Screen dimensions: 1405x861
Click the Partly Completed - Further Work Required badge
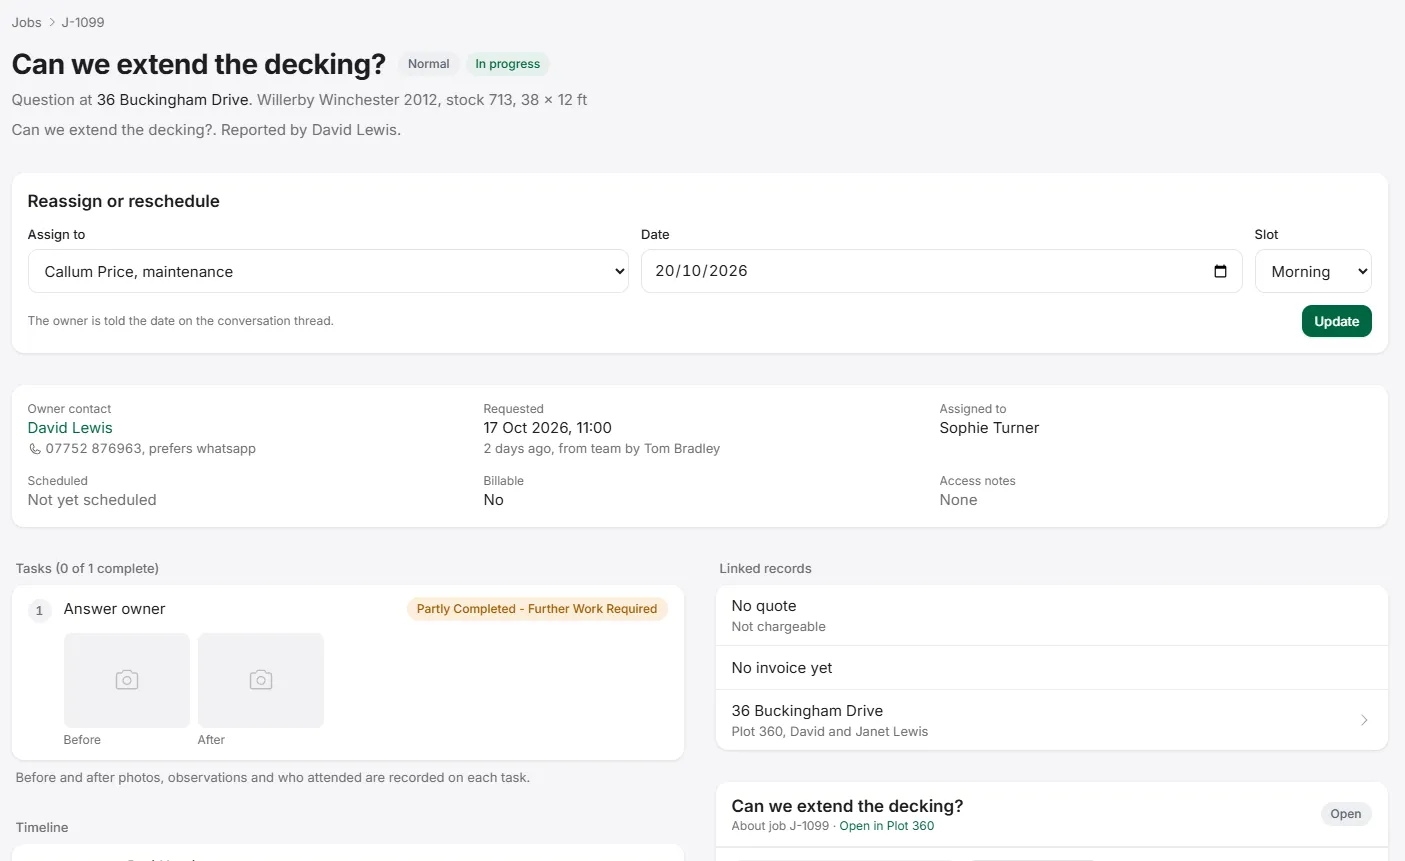537,609
